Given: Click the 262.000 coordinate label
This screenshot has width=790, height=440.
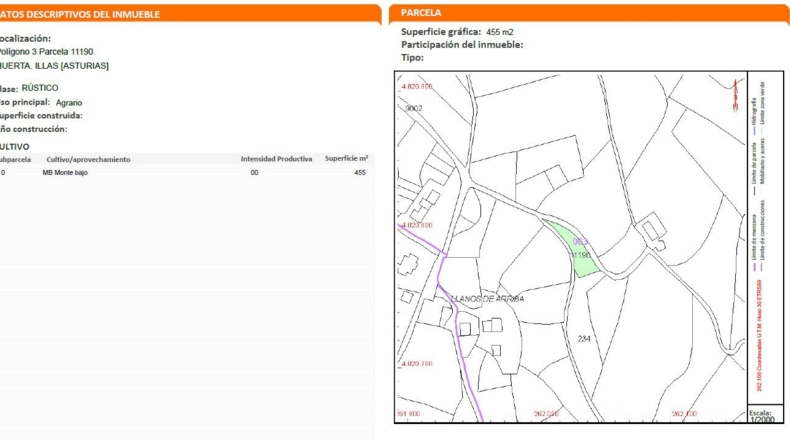Looking at the screenshot, I should [547, 414].
